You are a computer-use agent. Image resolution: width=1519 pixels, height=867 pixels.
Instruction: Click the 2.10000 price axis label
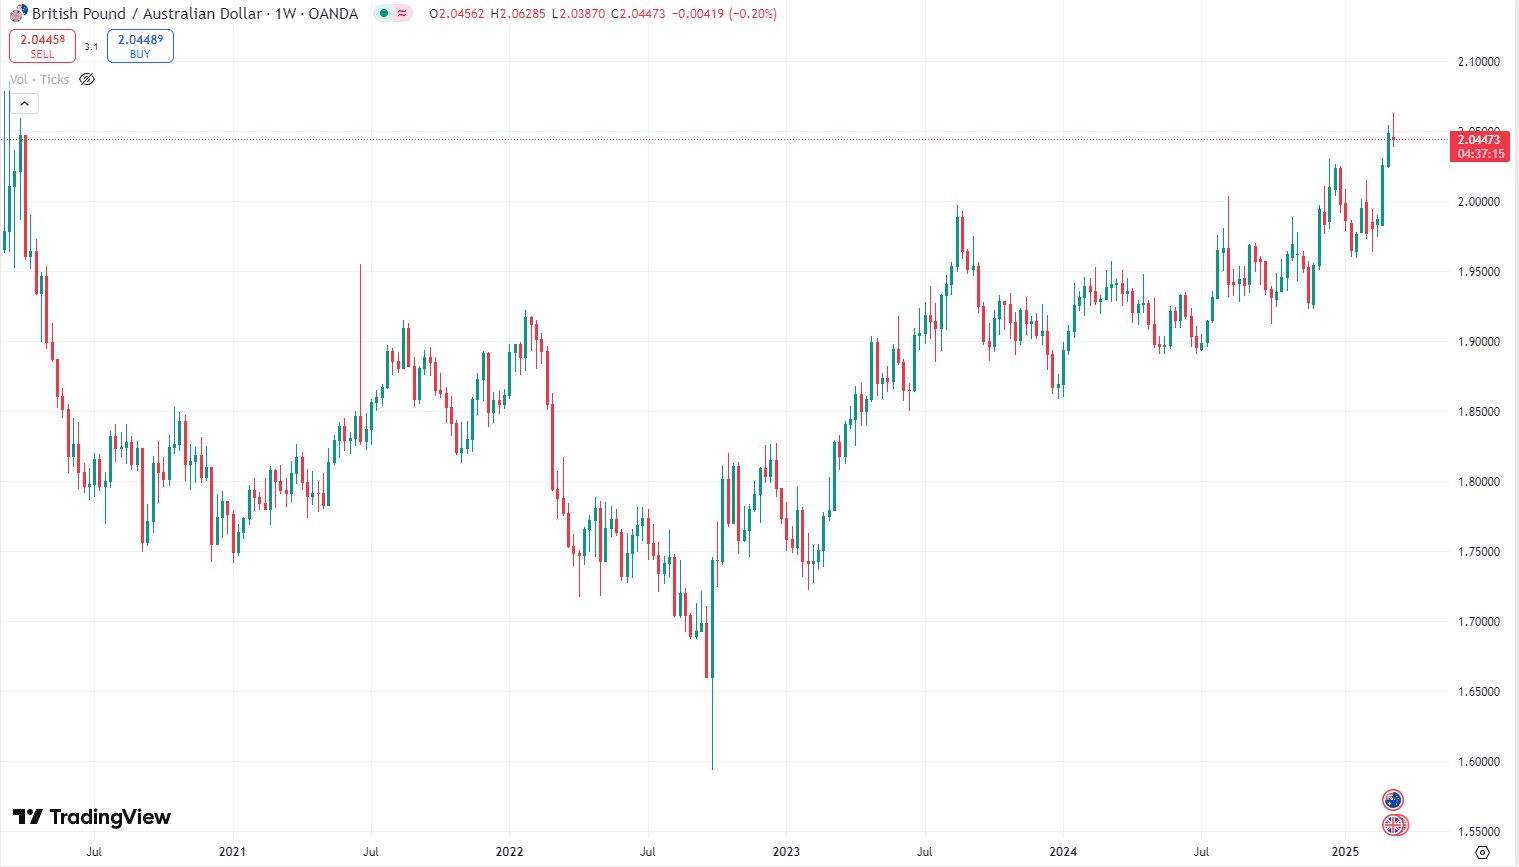click(x=1478, y=62)
